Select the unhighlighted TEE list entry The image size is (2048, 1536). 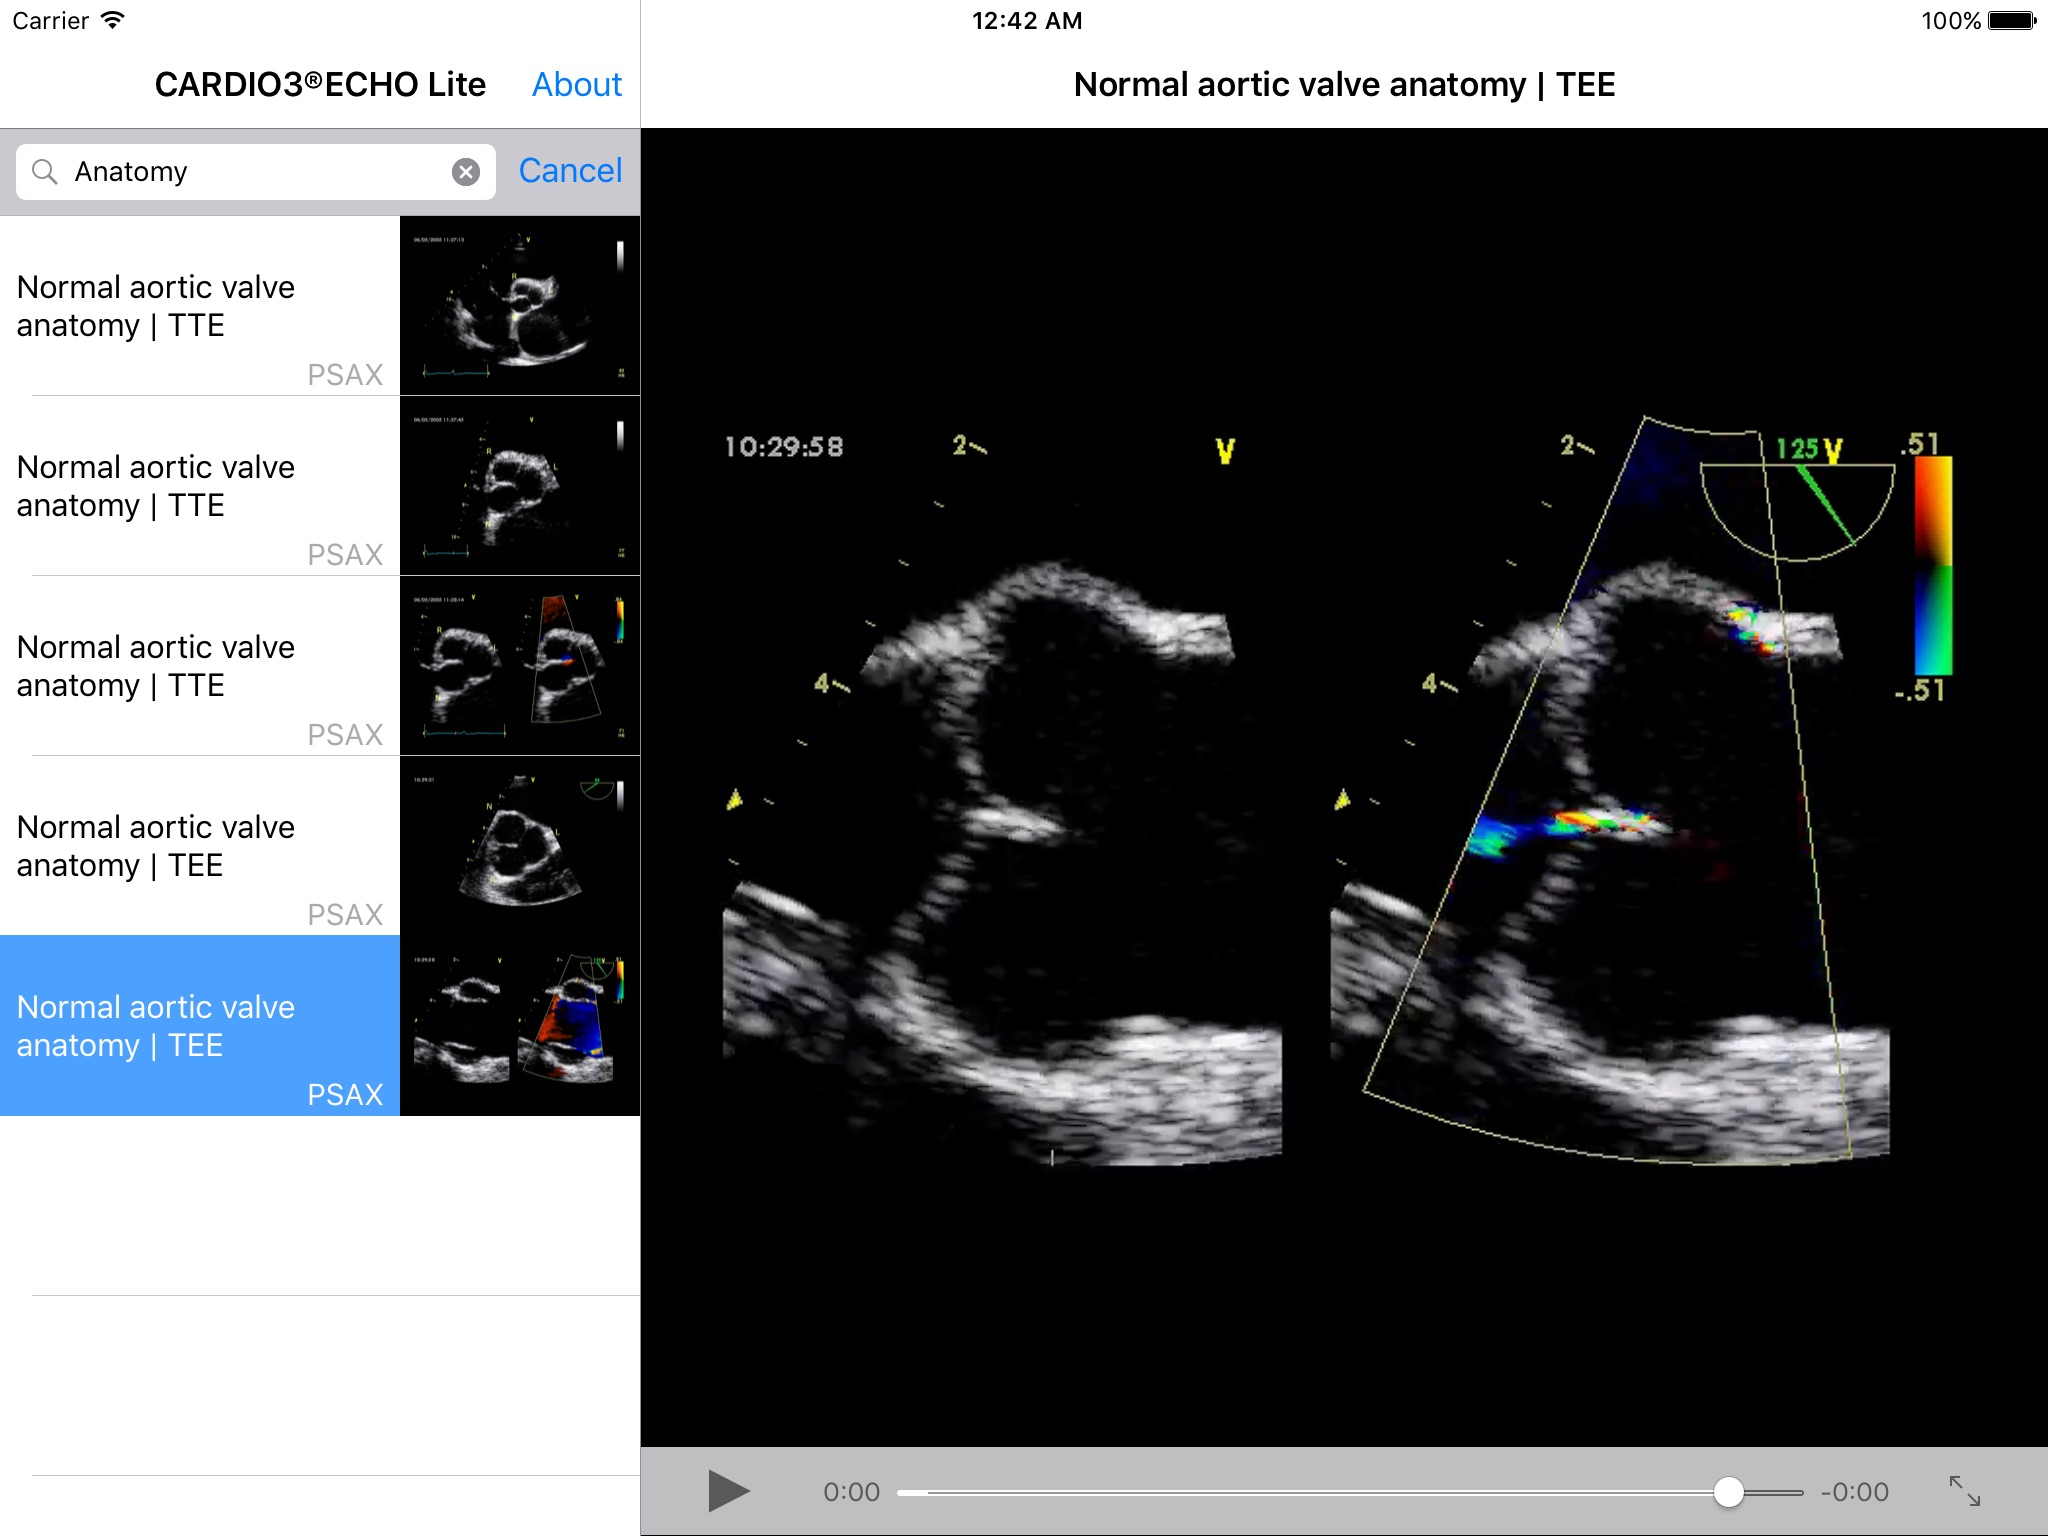click(200, 846)
